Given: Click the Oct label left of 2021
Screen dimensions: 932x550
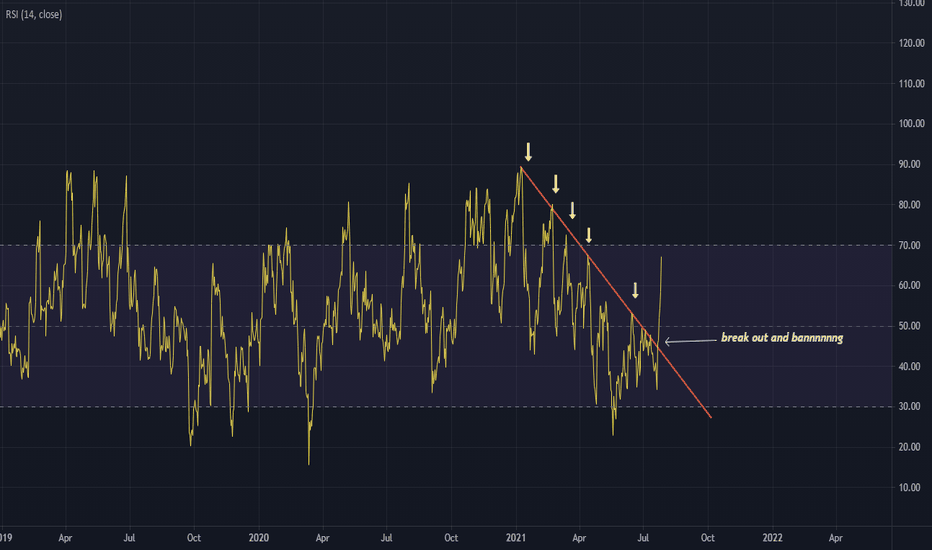Looking at the screenshot, I should pyautogui.click(x=451, y=538).
